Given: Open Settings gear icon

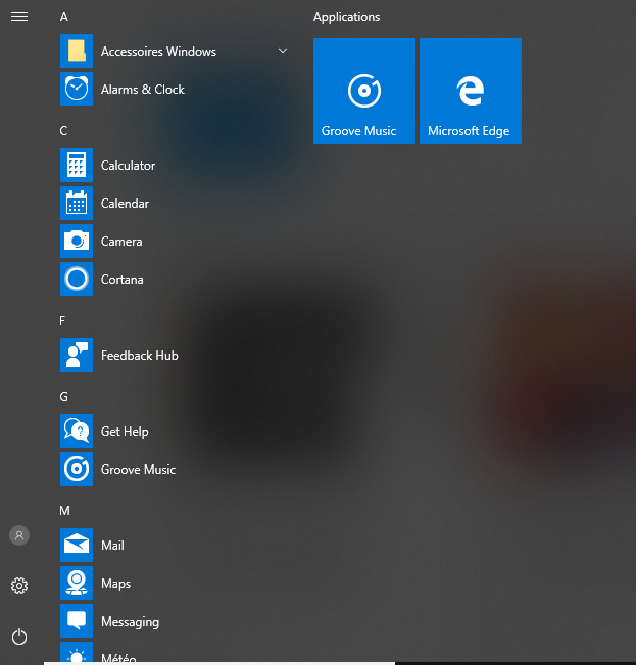Looking at the screenshot, I should (x=20, y=586).
